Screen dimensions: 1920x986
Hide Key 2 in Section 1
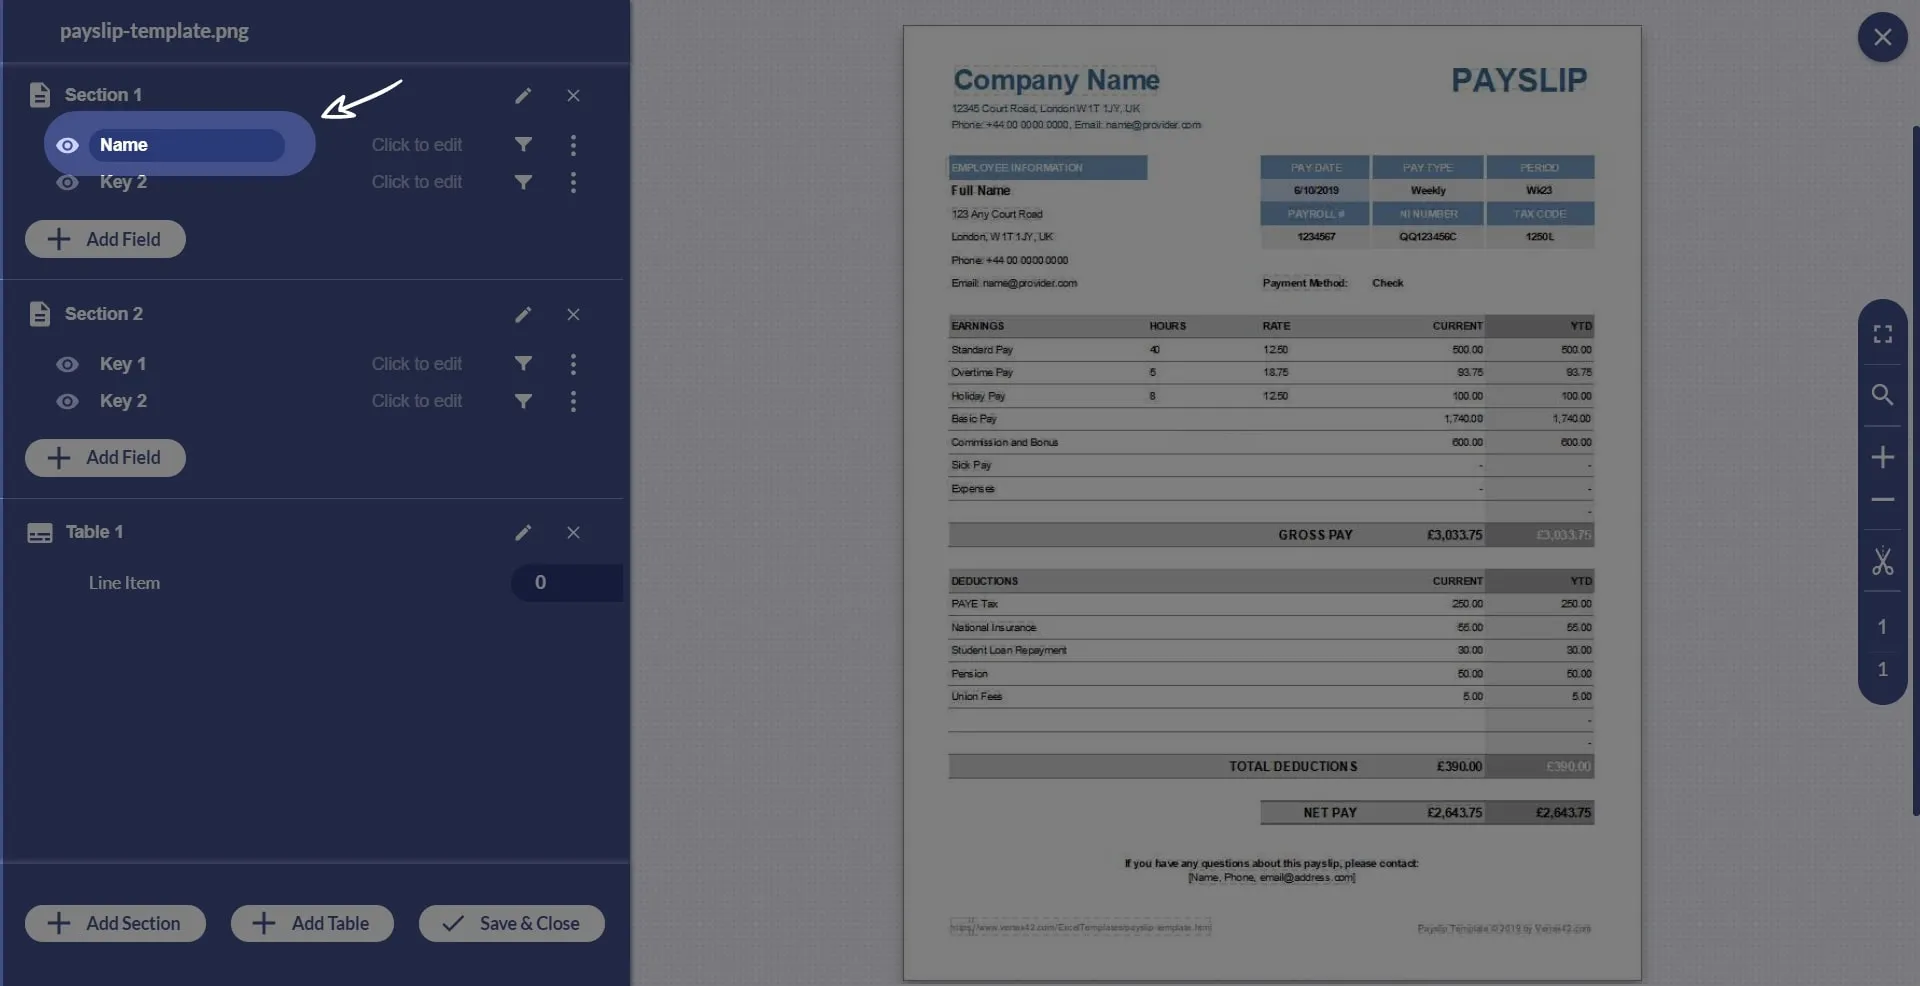(x=67, y=183)
